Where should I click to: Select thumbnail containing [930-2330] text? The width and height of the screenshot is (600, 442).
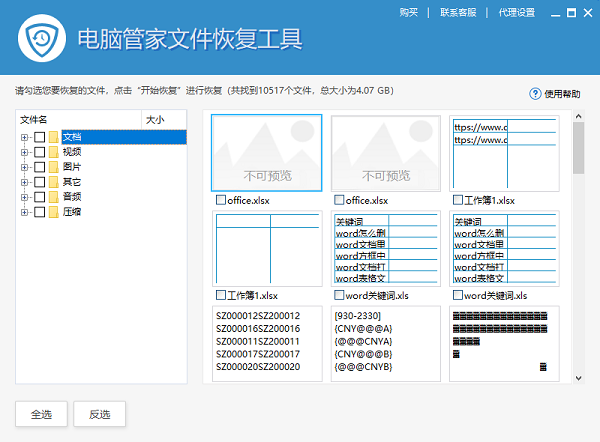pos(386,343)
